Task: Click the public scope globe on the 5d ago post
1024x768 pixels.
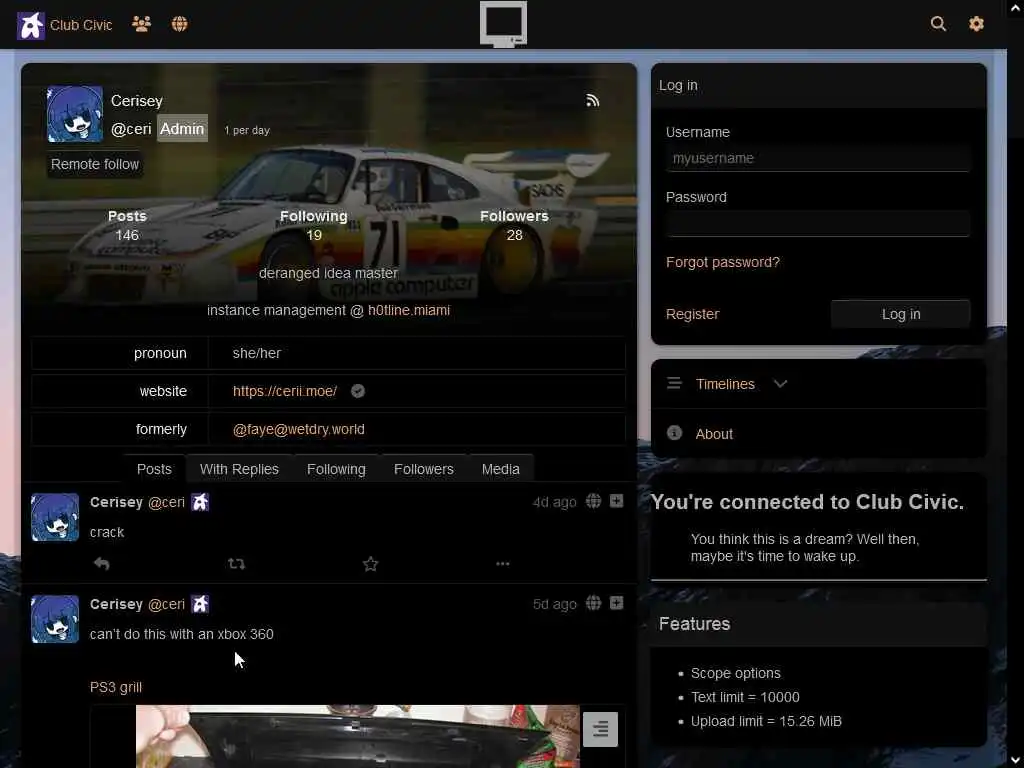Action: [593, 603]
